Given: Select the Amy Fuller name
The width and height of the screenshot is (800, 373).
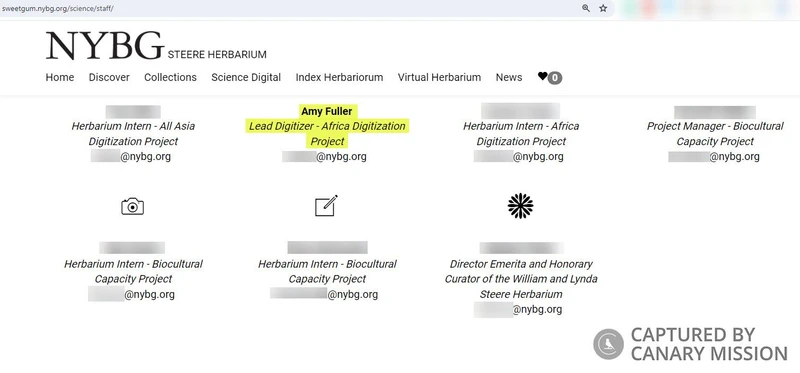Looking at the screenshot, I should (x=327, y=111).
